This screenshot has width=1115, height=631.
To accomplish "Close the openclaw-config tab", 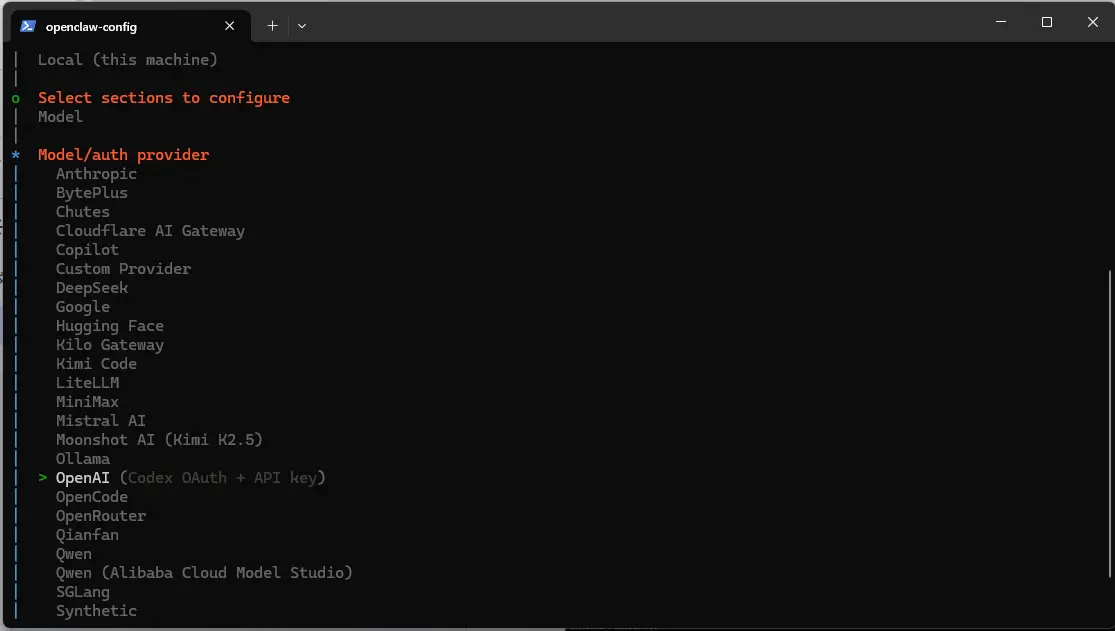I will 229,26.
